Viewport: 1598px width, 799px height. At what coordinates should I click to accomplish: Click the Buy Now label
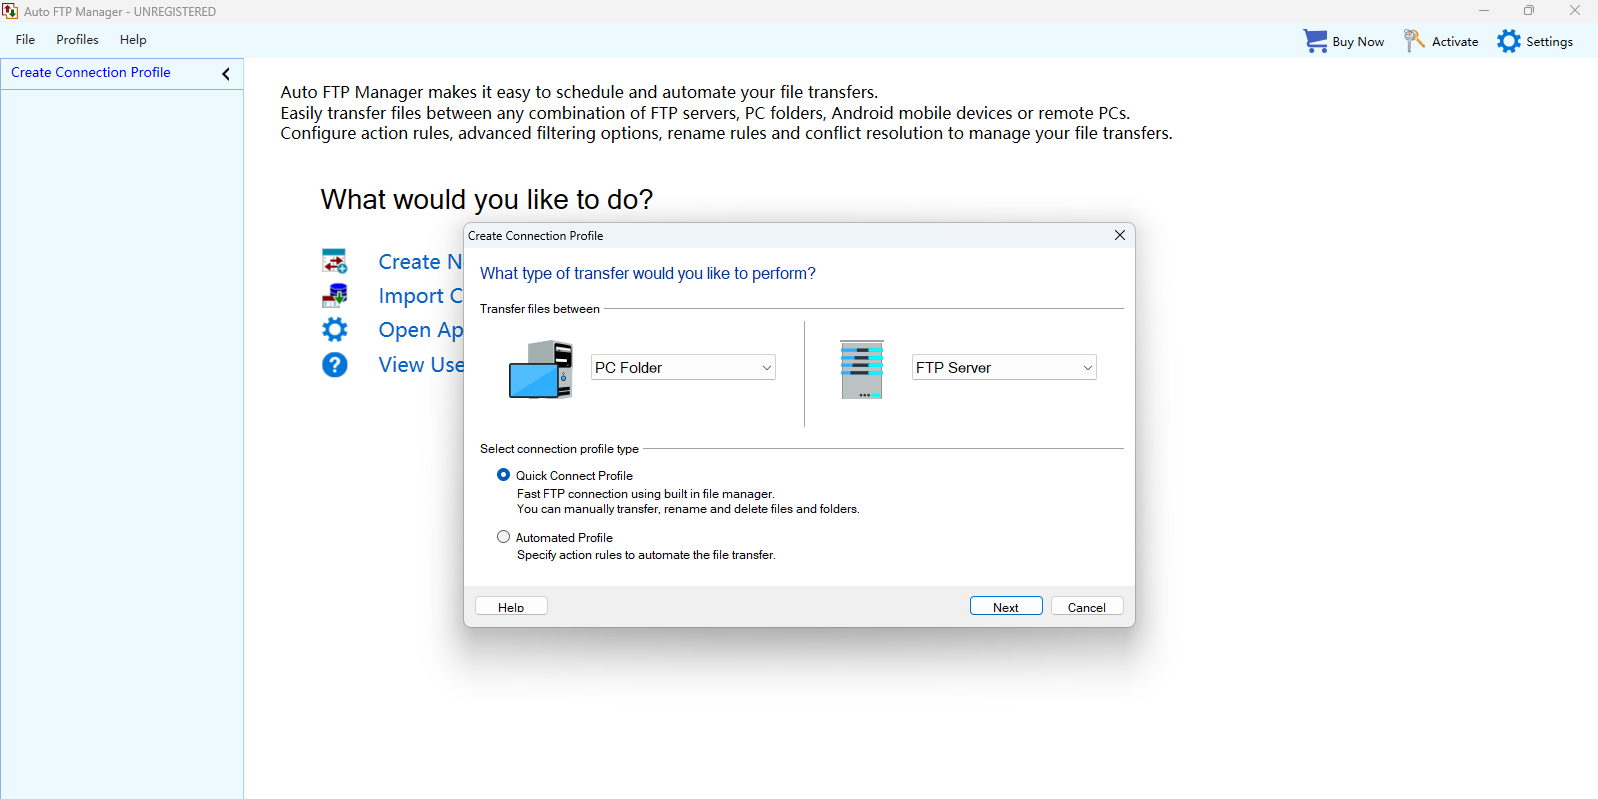pos(1358,42)
